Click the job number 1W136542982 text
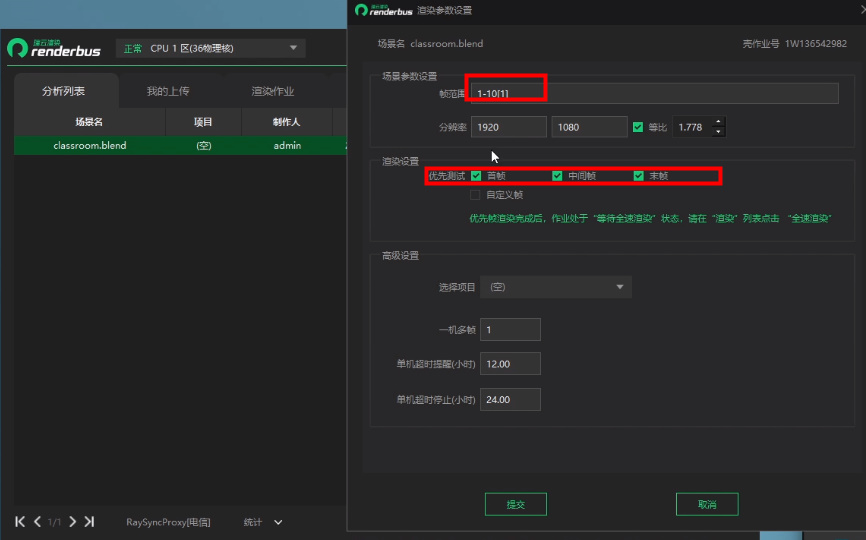 [816, 44]
